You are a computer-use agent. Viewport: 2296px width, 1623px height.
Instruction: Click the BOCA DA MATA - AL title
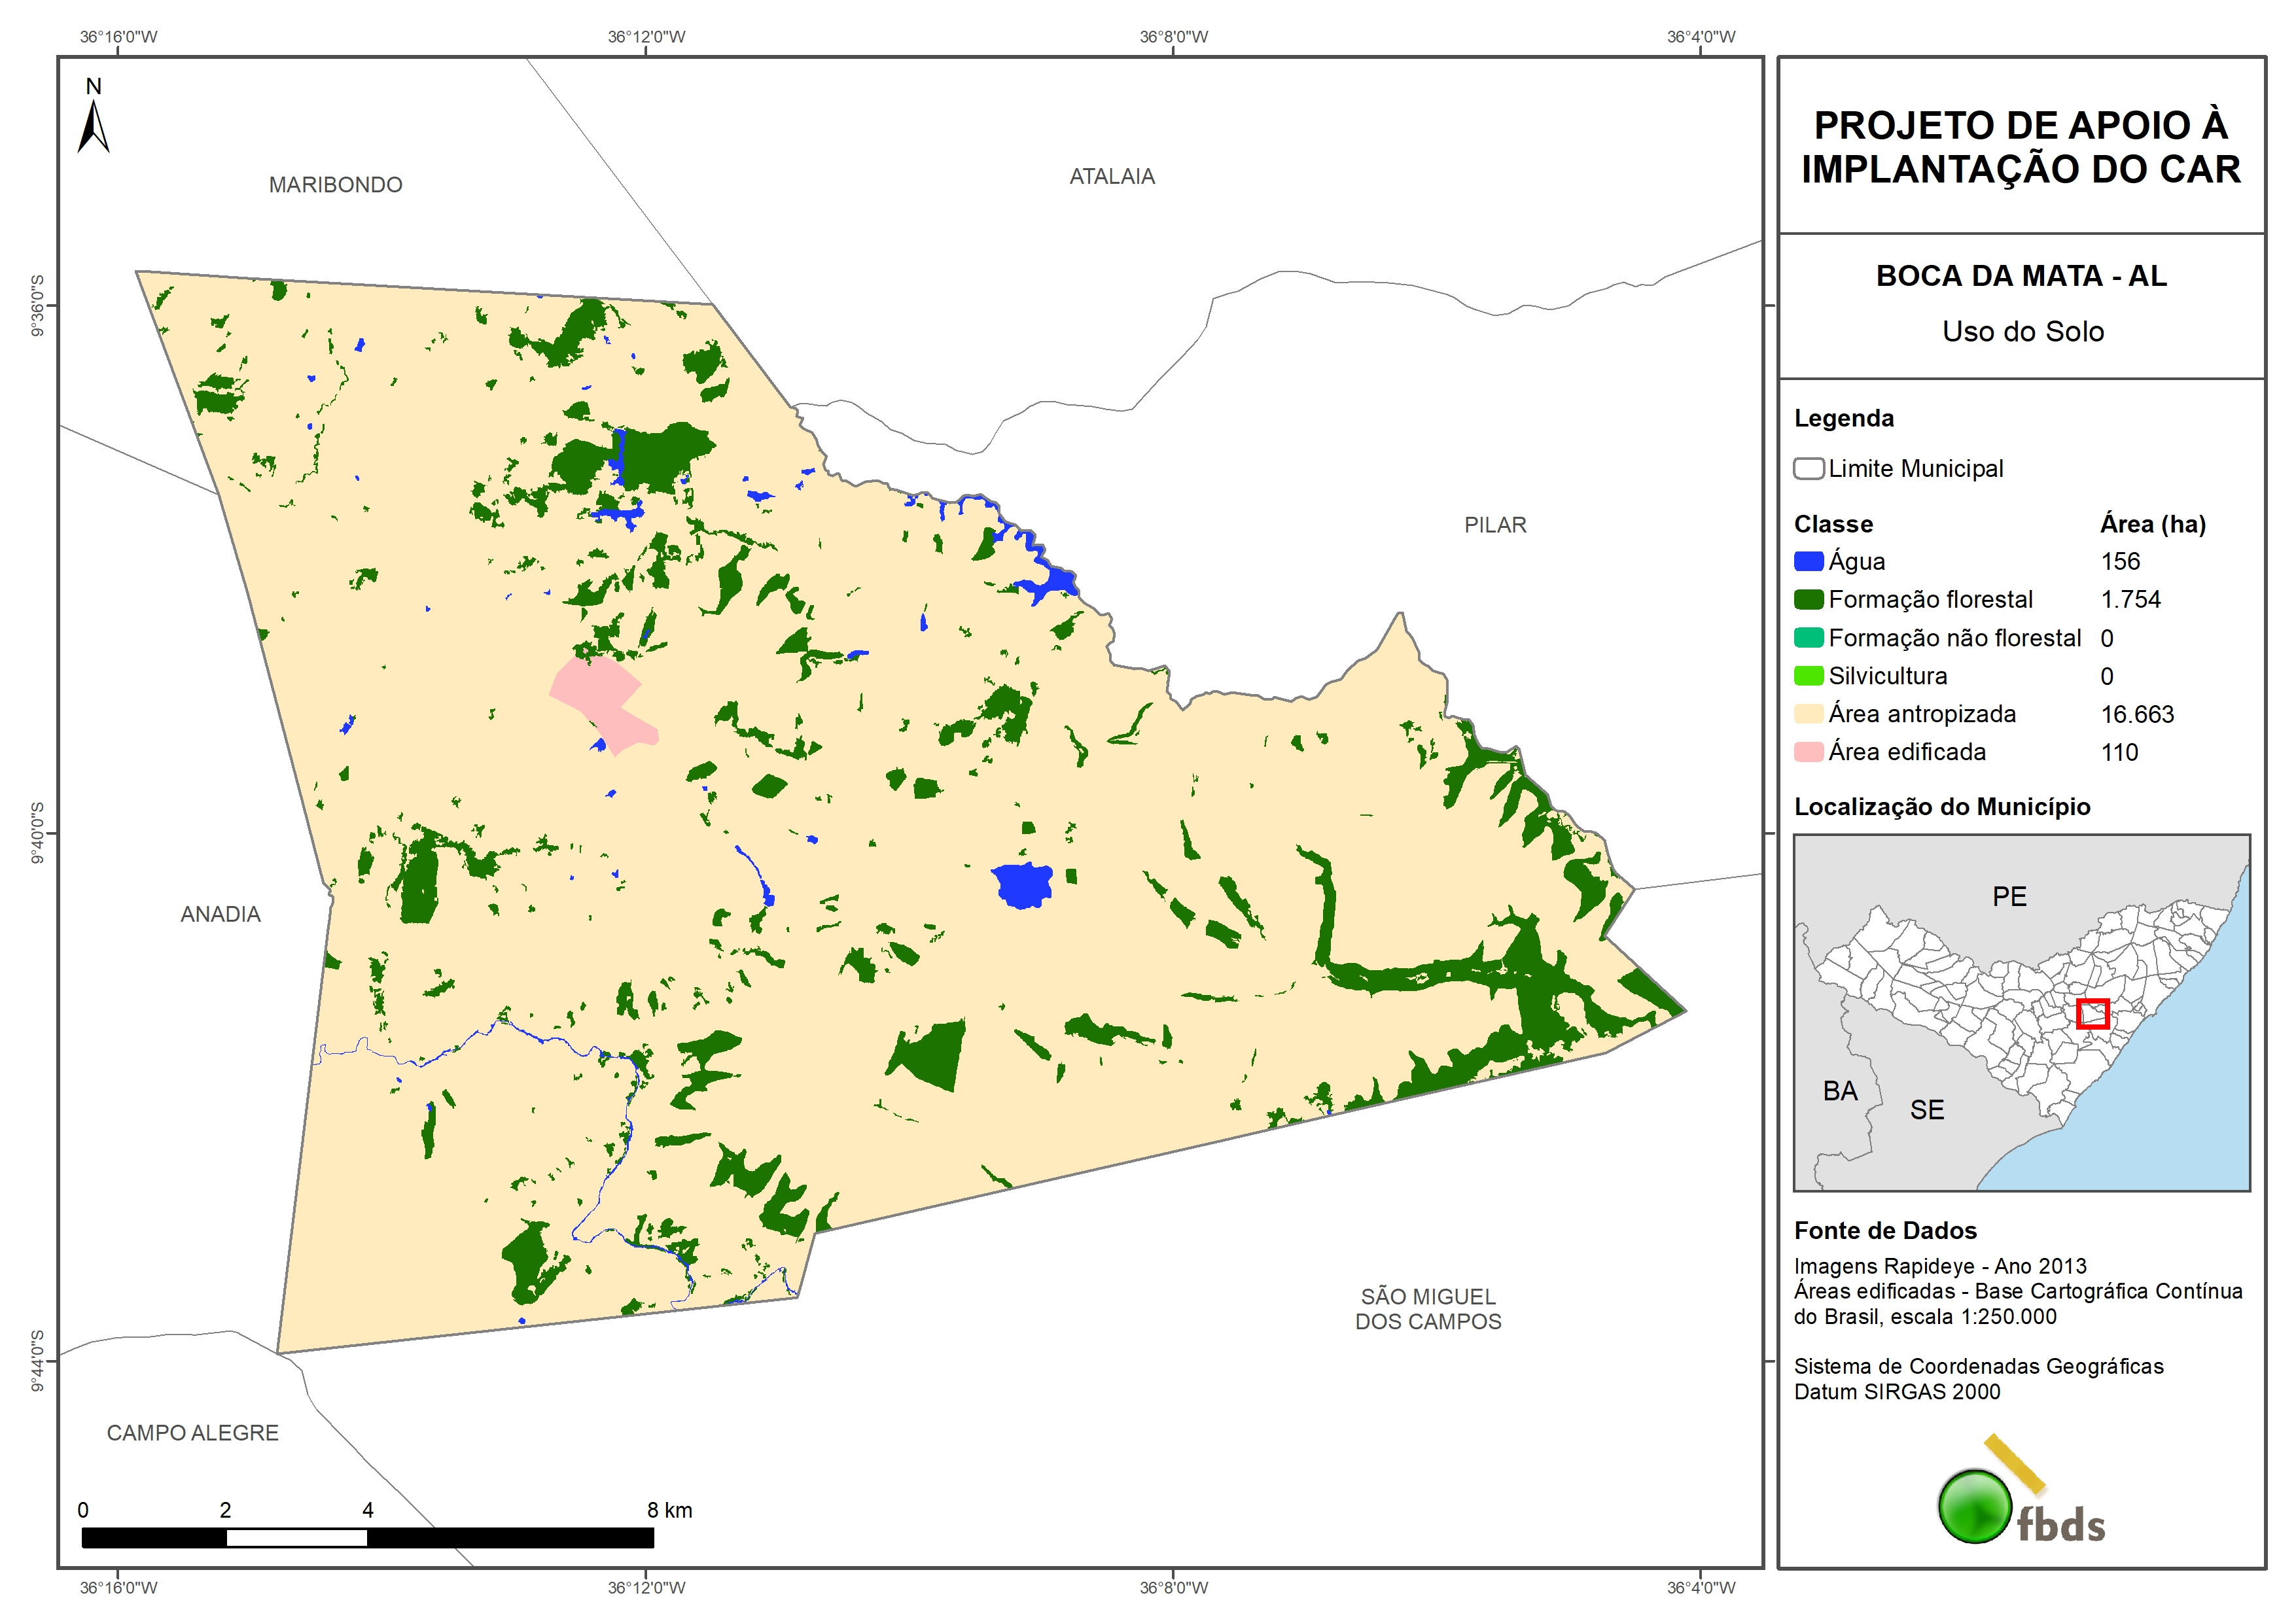click(2021, 276)
